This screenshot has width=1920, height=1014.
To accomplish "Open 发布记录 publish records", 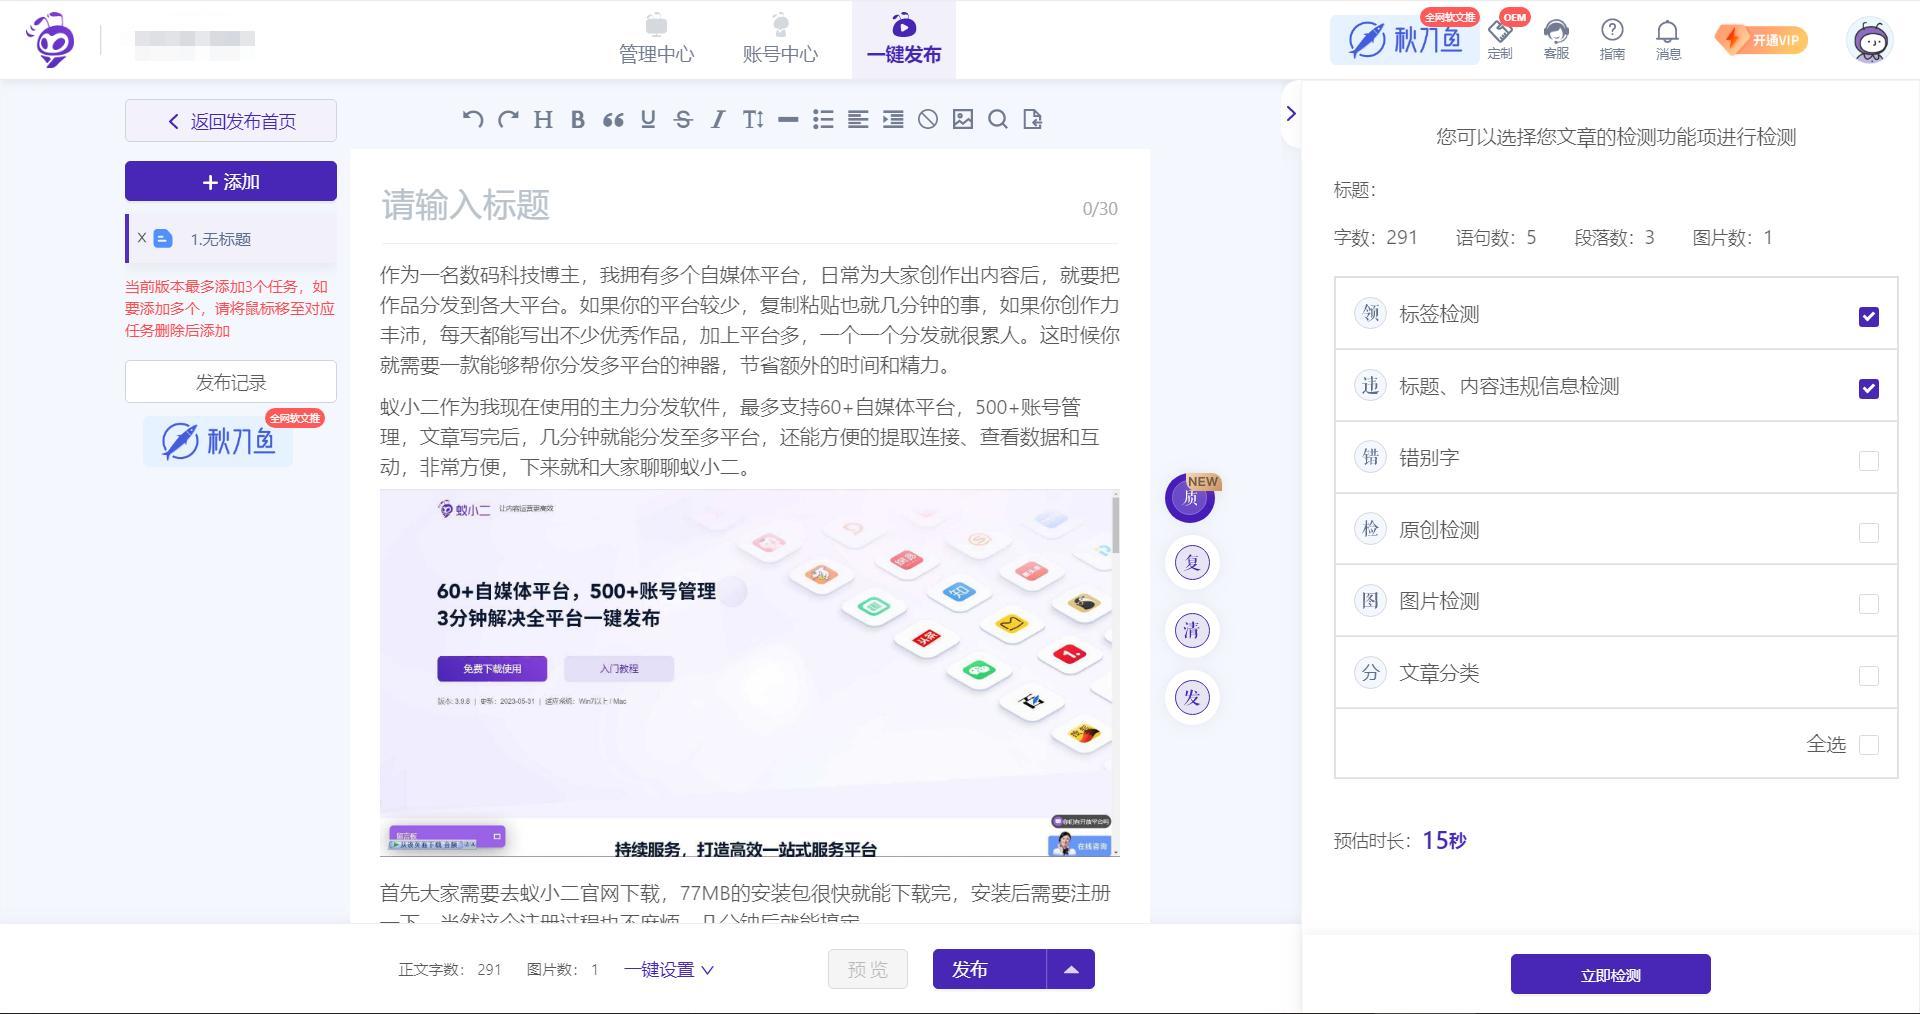I will pos(231,382).
